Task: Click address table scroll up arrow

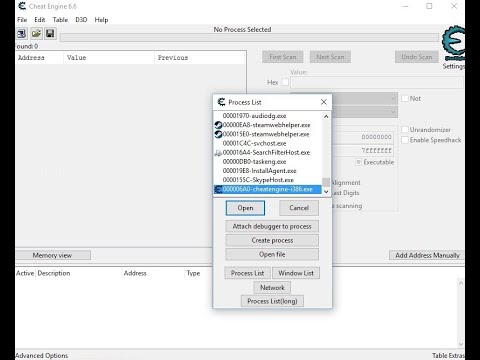Action: [461, 283]
